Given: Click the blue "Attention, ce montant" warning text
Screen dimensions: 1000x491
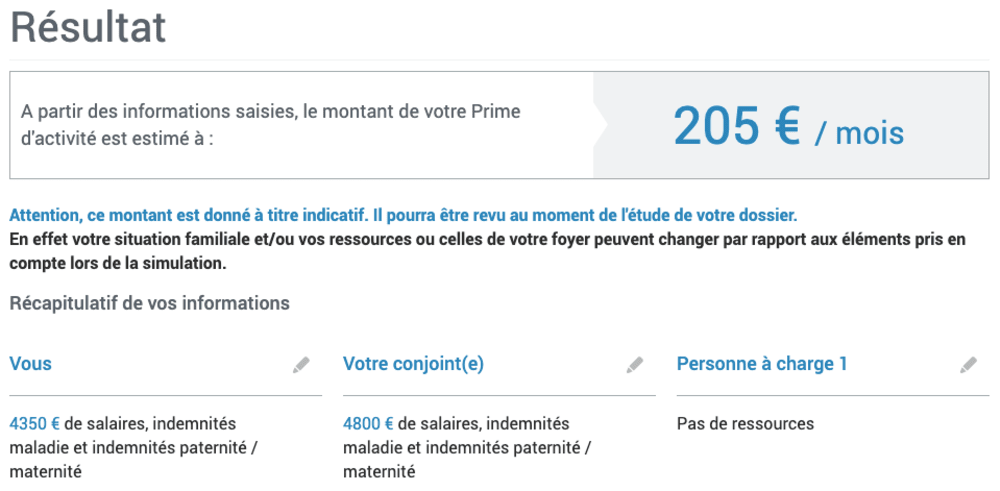Looking at the screenshot, I should click(x=403, y=215).
